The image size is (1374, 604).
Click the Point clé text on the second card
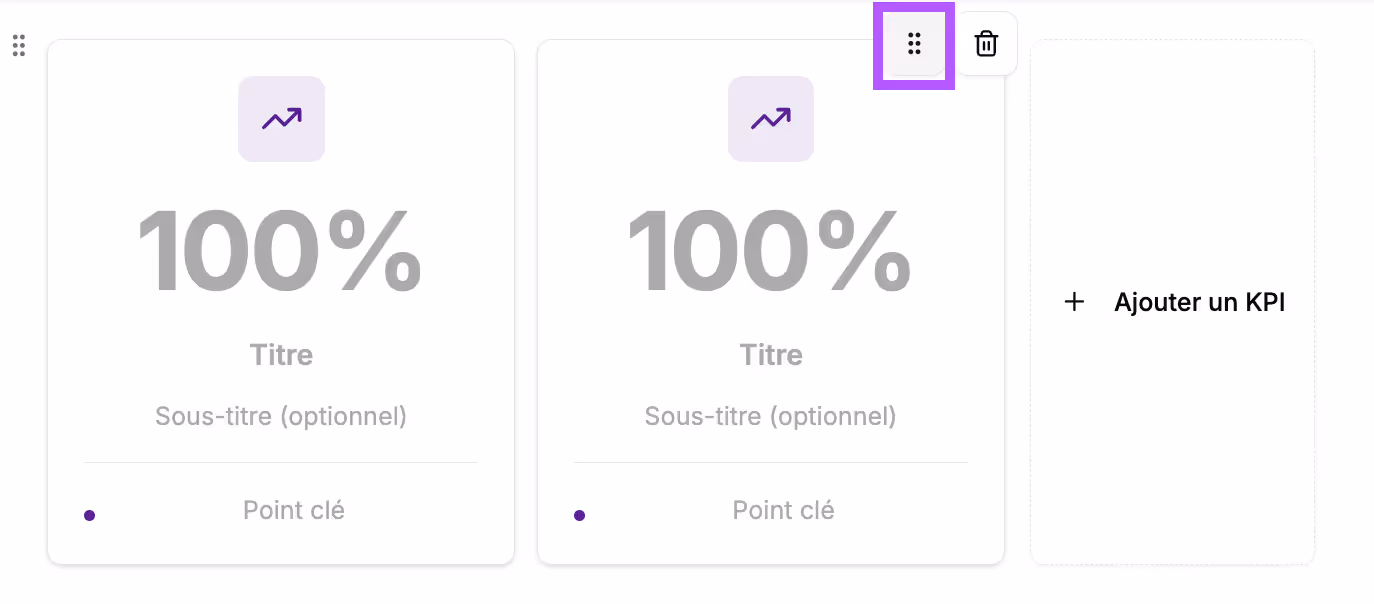click(783, 510)
